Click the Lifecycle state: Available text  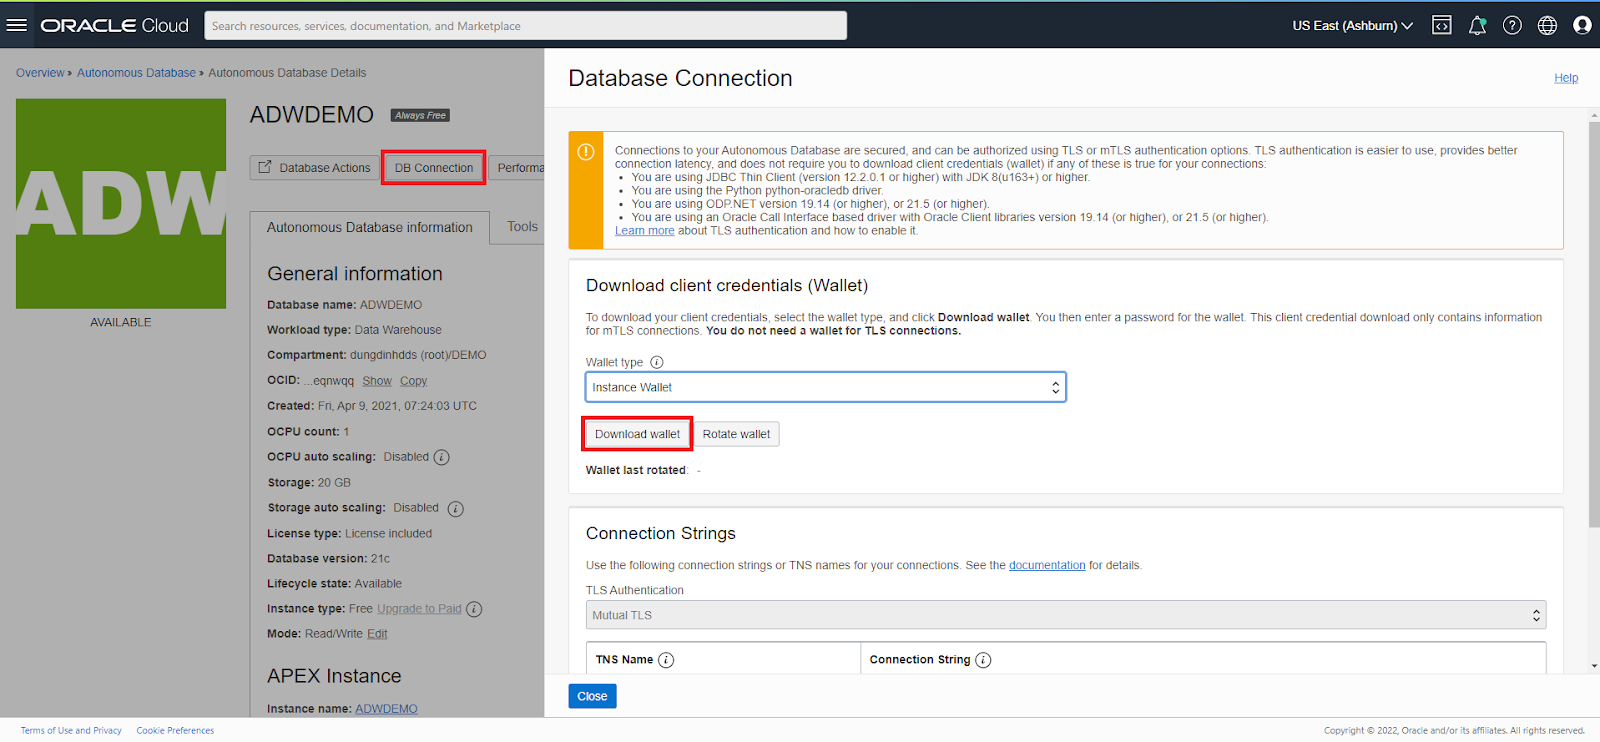click(334, 584)
